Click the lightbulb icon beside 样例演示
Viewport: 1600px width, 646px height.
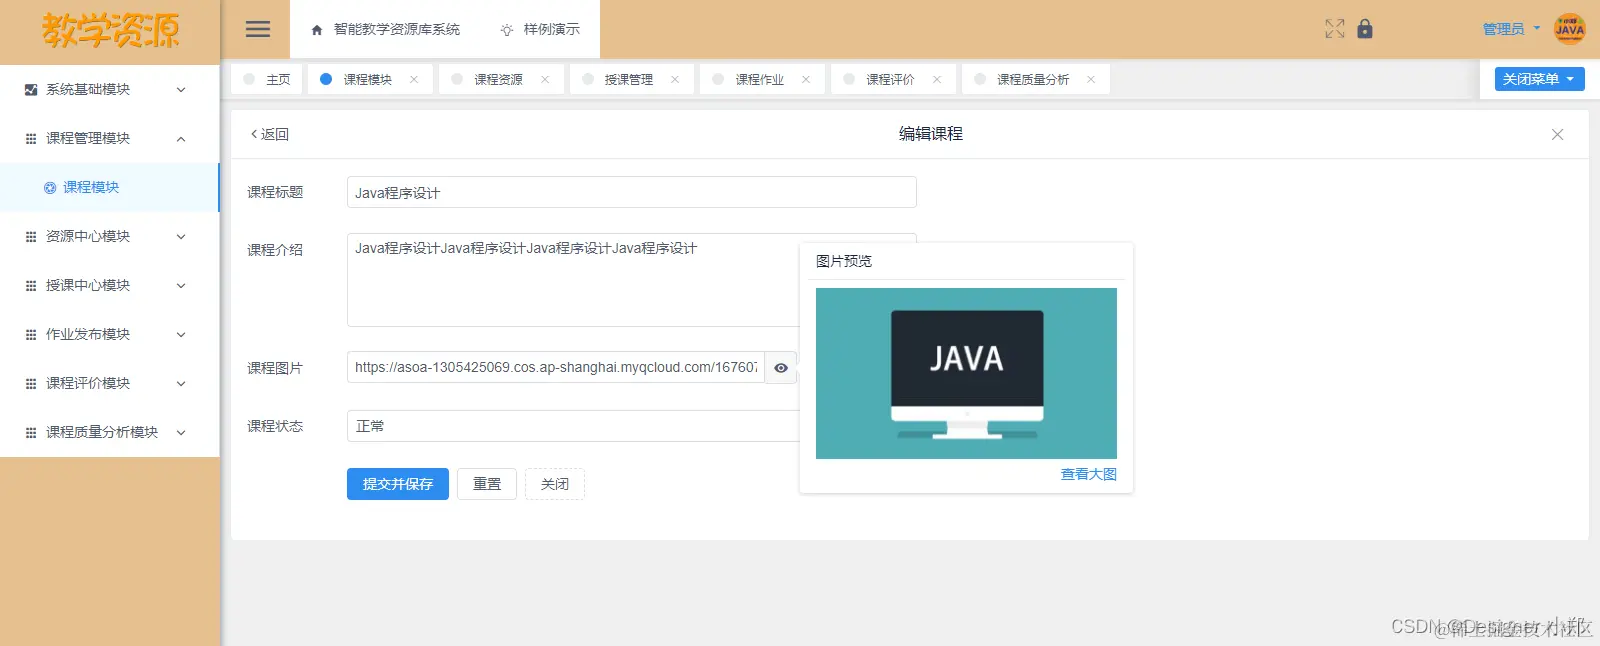click(507, 30)
